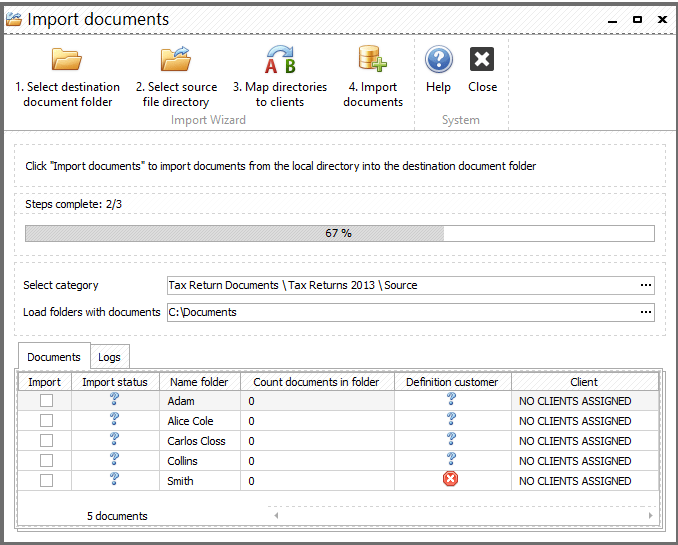Click Adam's definition customer question icon

pyautogui.click(x=451, y=399)
